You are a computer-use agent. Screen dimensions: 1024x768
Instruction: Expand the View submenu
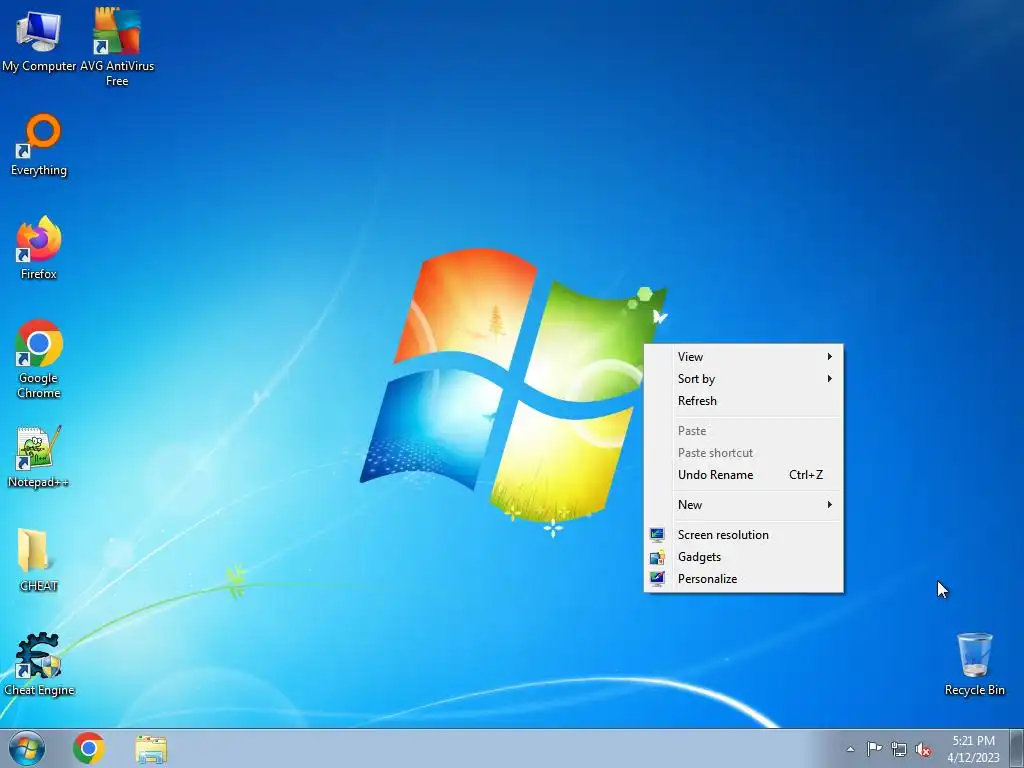pyautogui.click(x=743, y=357)
